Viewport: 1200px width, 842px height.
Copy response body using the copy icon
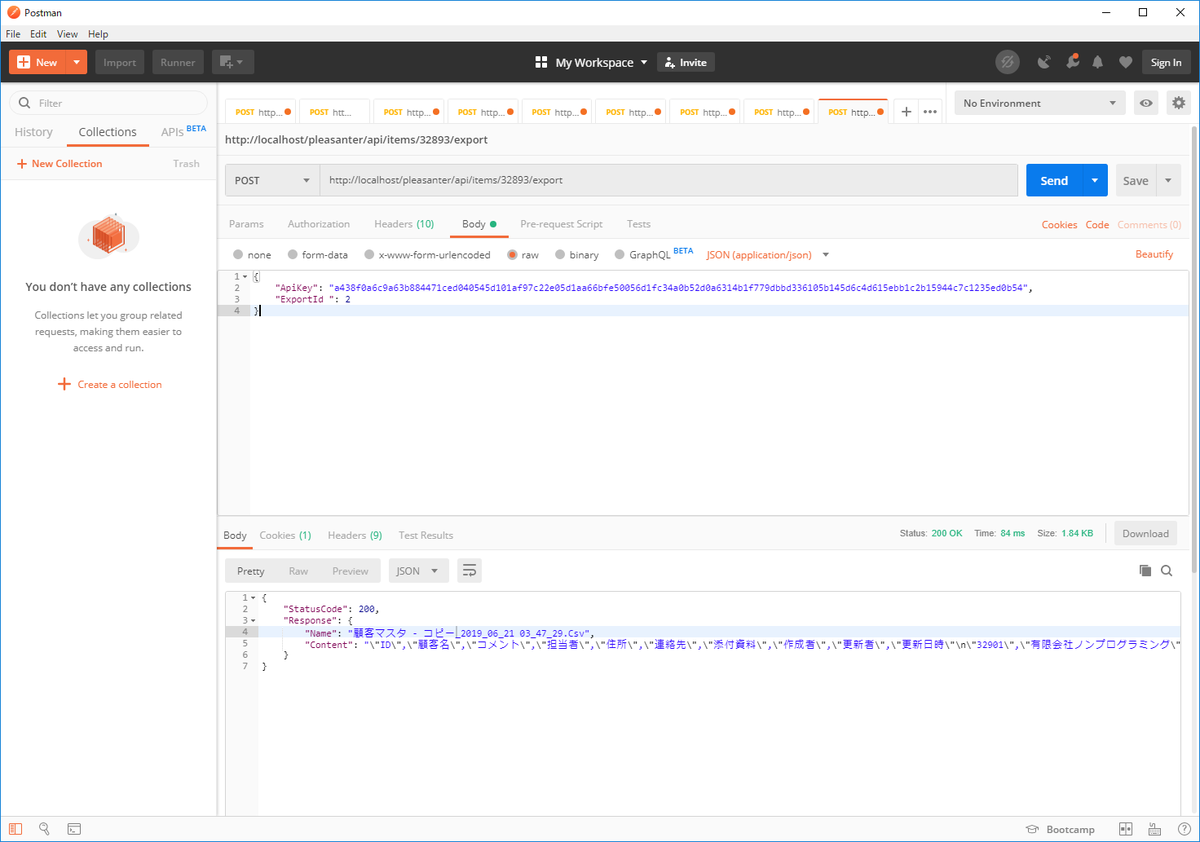click(x=1144, y=570)
